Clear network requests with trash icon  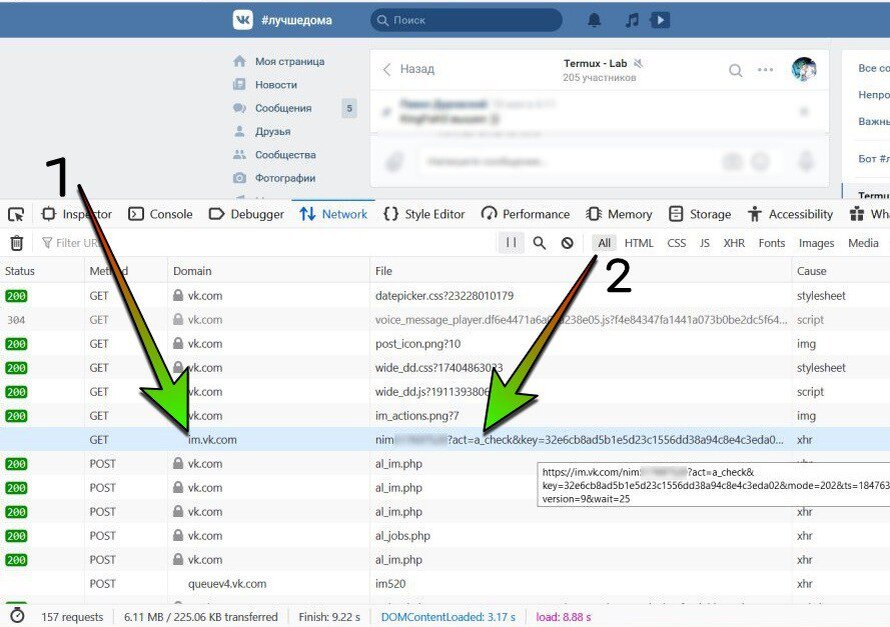point(16,243)
